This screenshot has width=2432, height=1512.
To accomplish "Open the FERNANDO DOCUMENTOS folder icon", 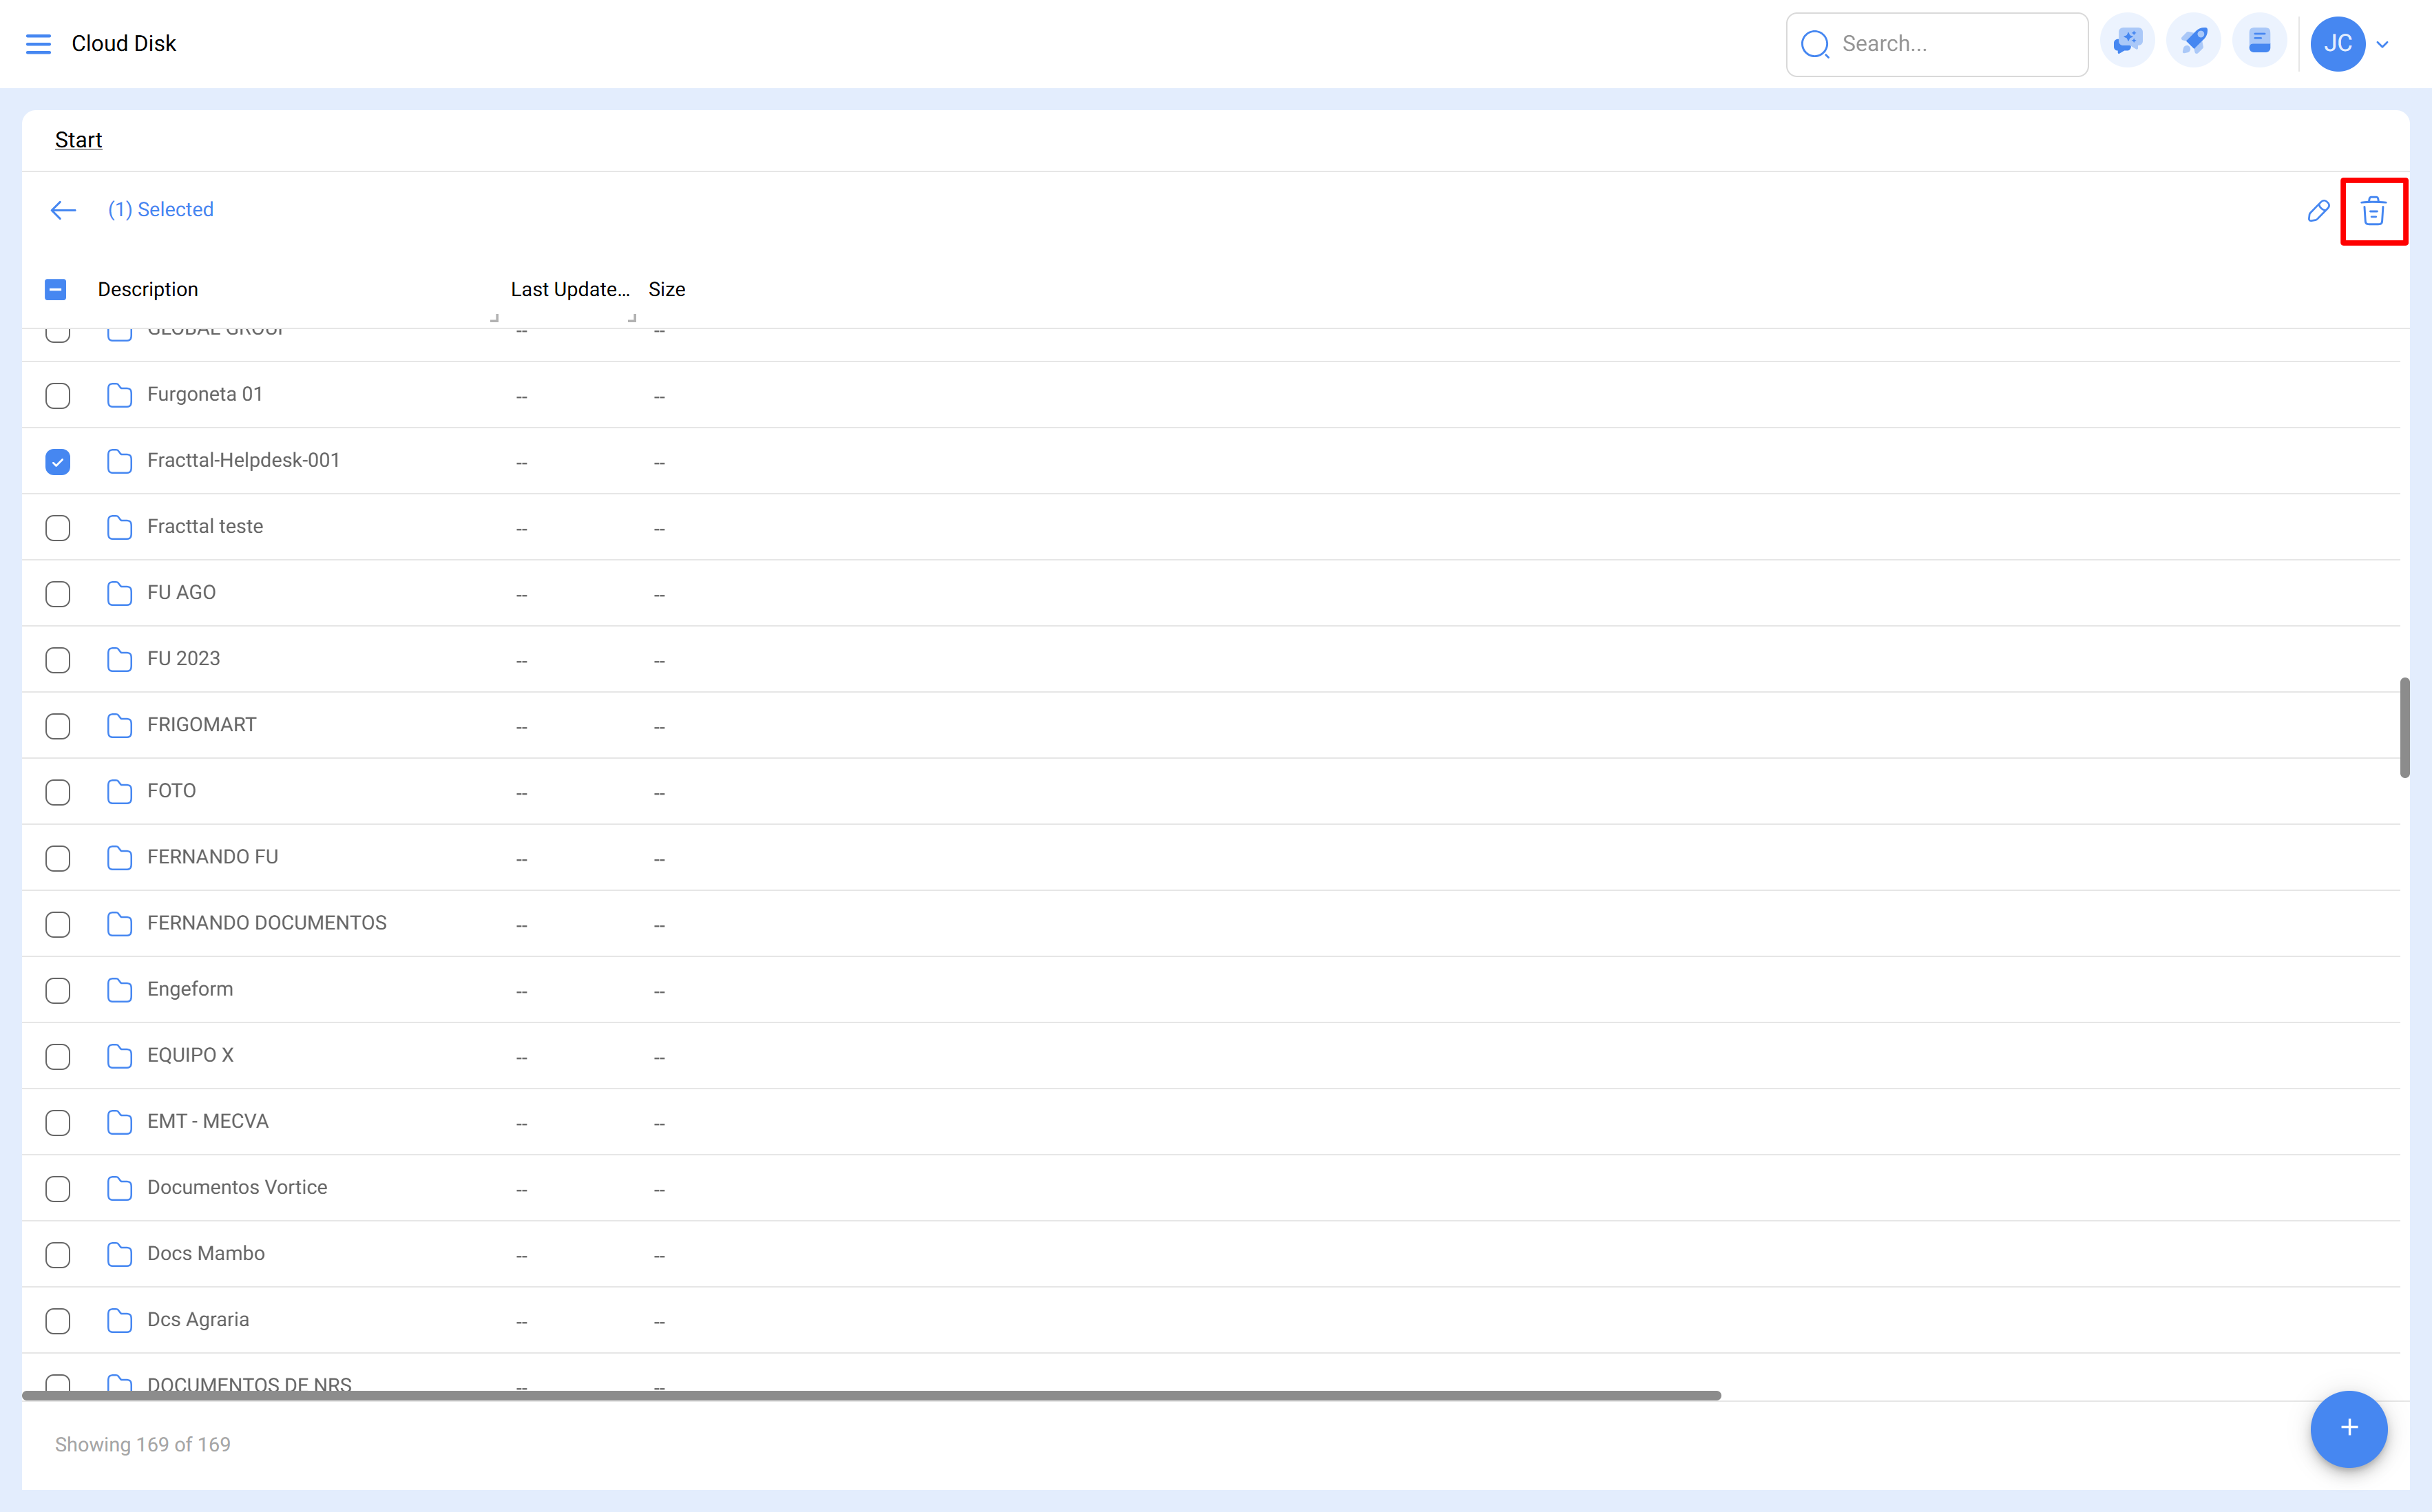I will [x=119, y=923].
